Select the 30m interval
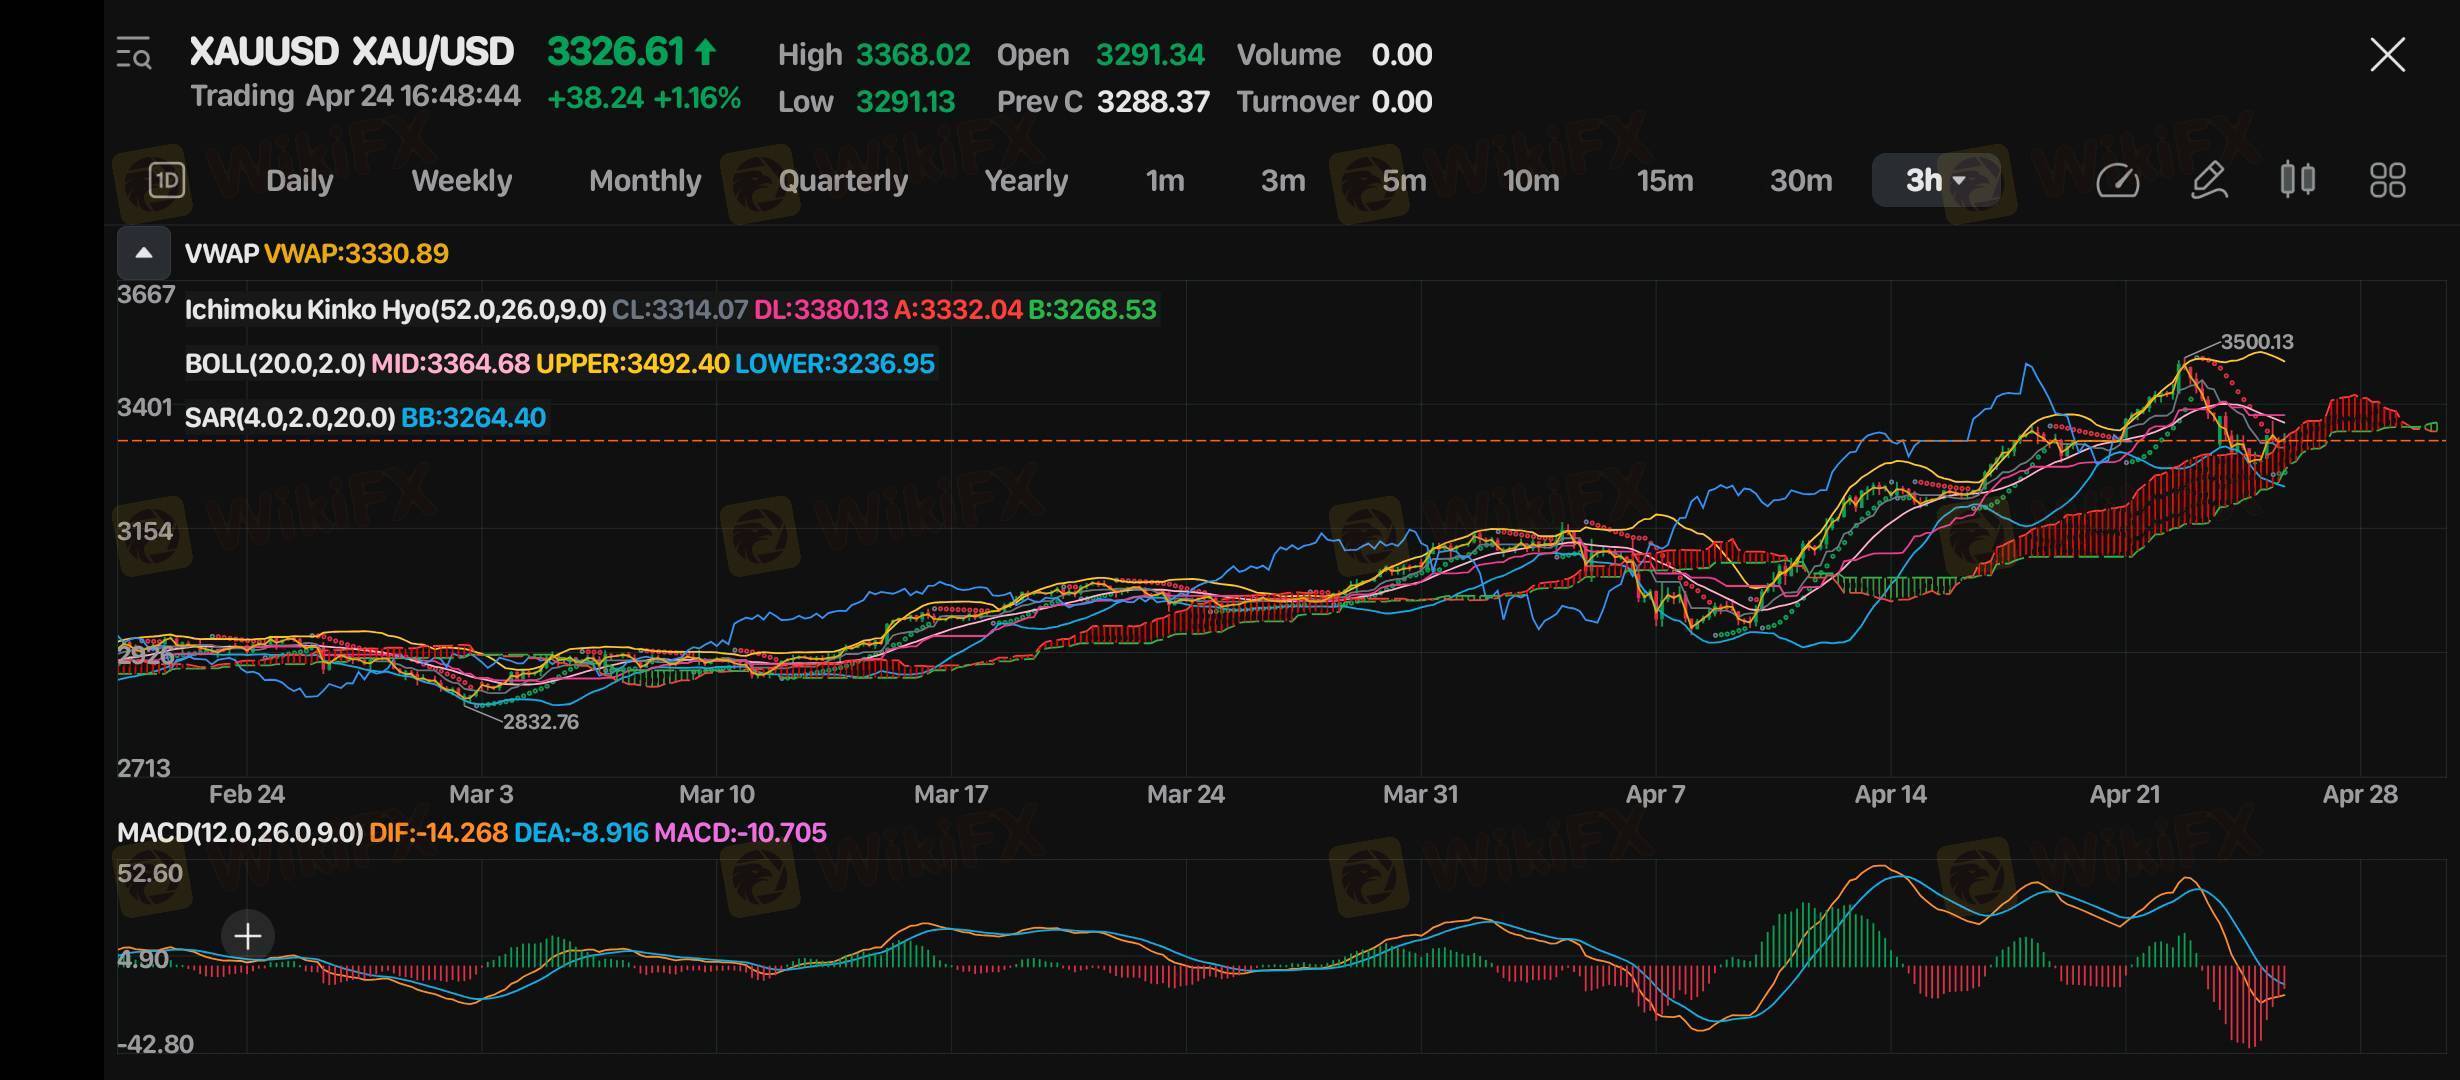The height and width of the screenshot is (1080, 2460). pyautogui.click(x=1800, y=180)
